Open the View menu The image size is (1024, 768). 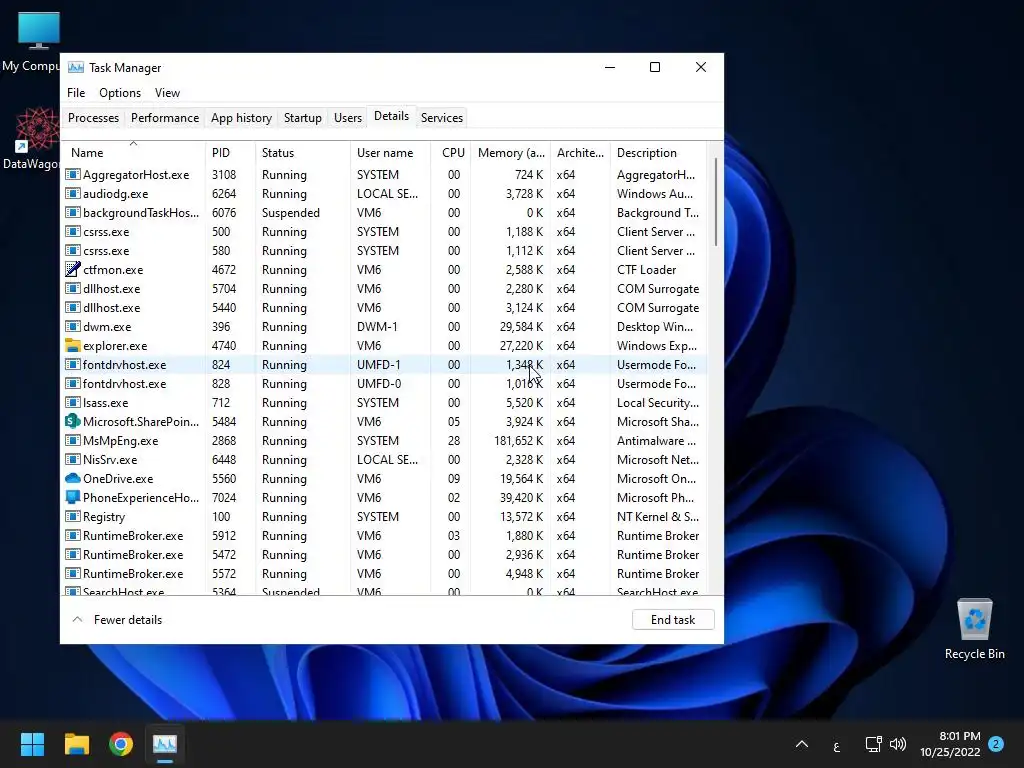tap(167, 93)
